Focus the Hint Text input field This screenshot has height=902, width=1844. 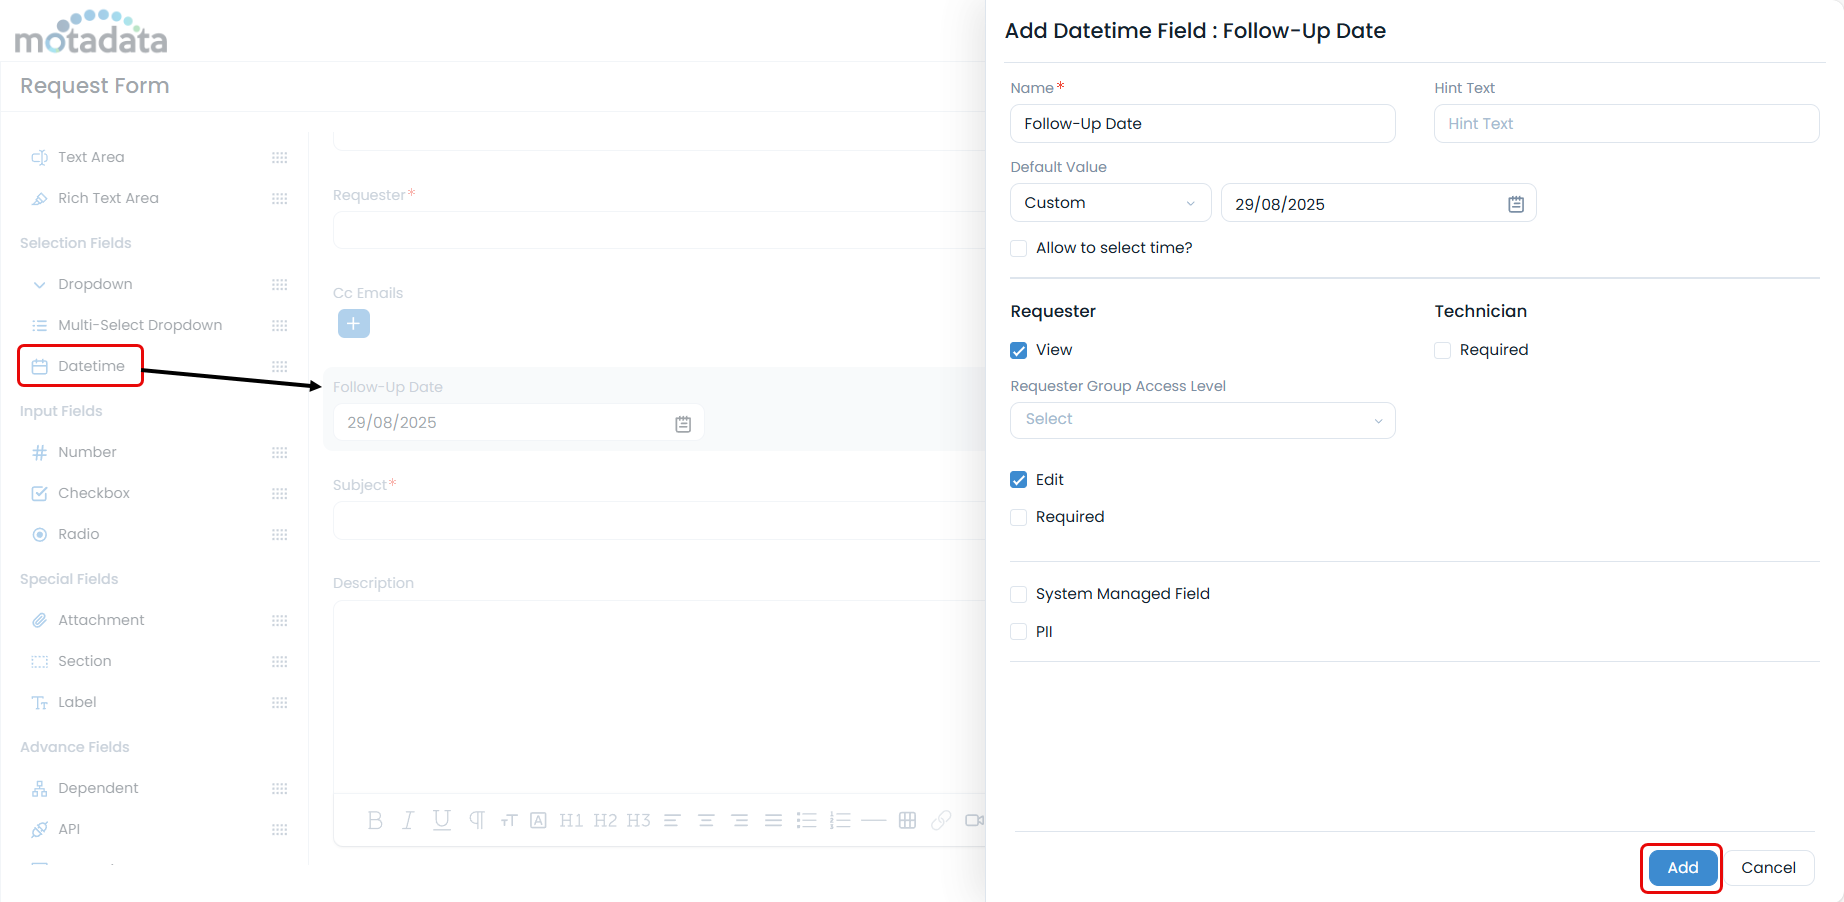point(1625,124)
